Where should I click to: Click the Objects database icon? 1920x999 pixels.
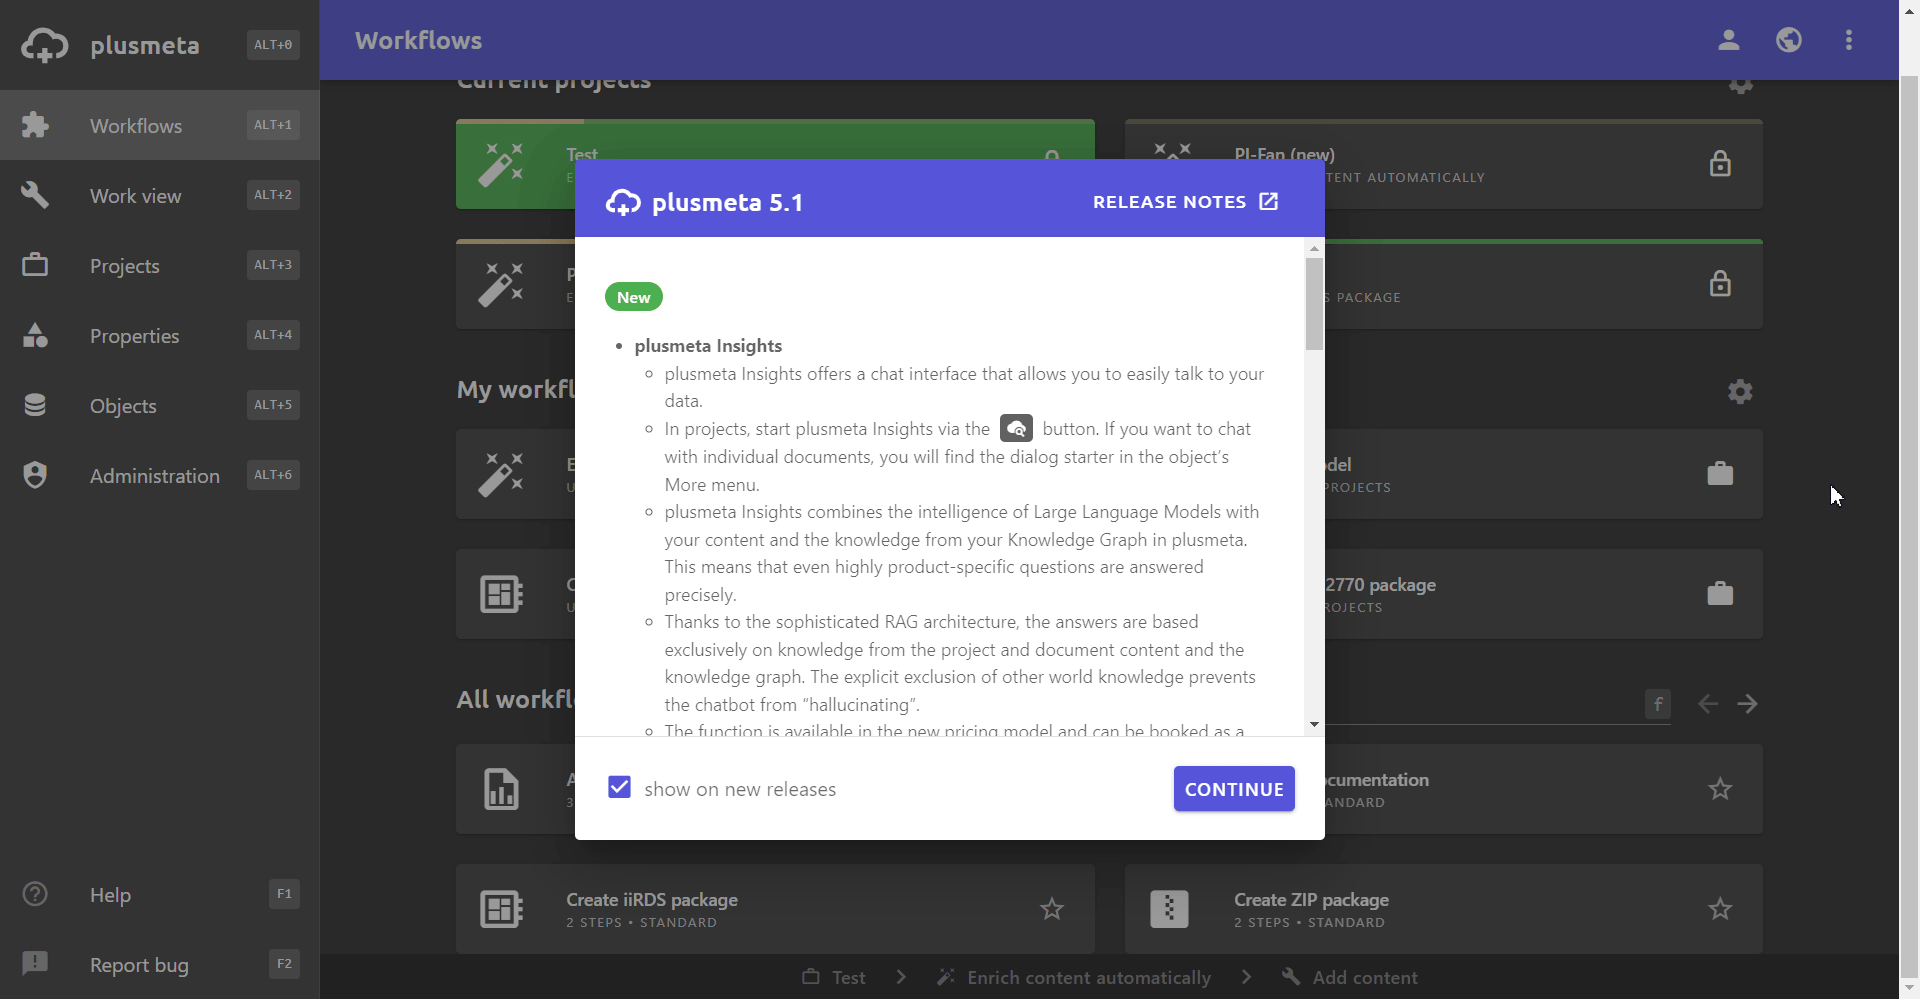(x=35, y=405)
